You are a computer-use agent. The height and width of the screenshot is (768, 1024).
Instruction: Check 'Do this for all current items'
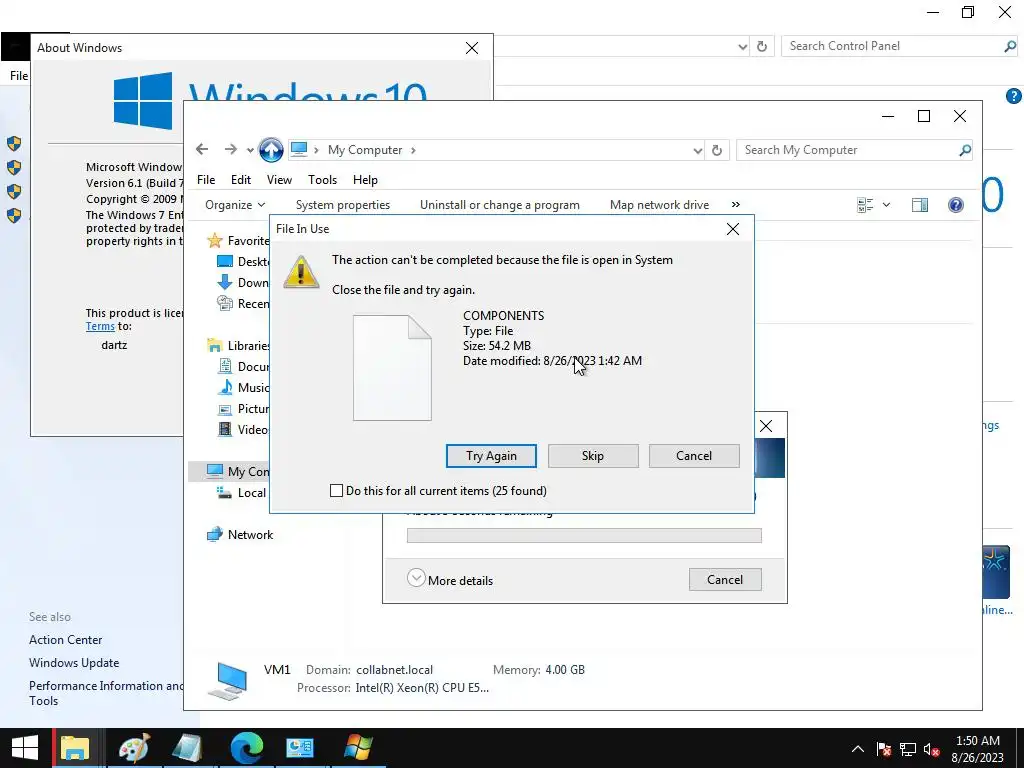[x=336, y=490]
